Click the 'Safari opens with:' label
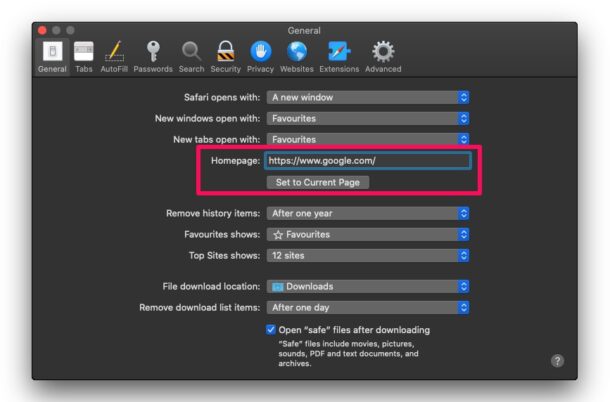 click(x=222, y=97)
